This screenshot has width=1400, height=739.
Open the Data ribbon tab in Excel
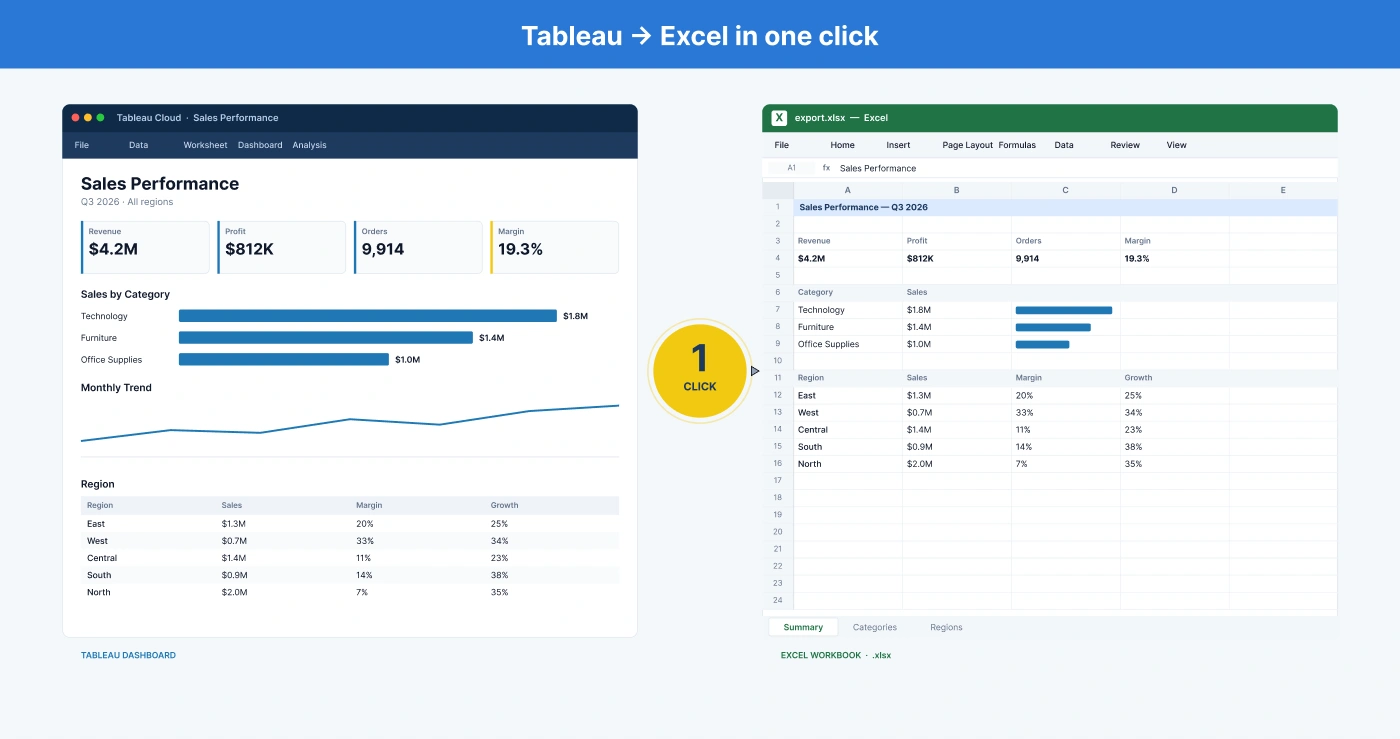(x=1064, y=145)
